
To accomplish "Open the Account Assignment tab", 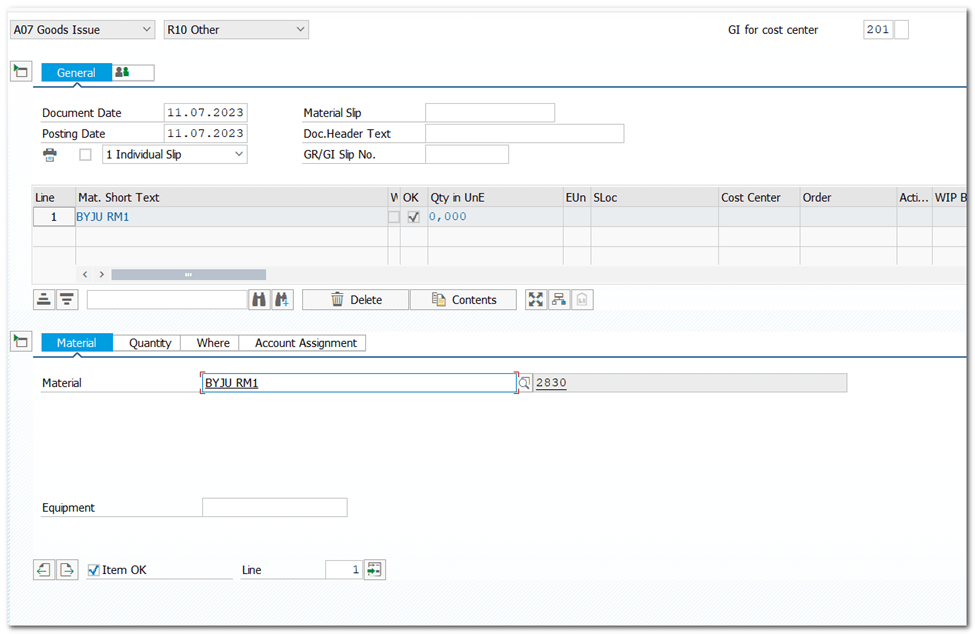I will [x=305, y=343].
